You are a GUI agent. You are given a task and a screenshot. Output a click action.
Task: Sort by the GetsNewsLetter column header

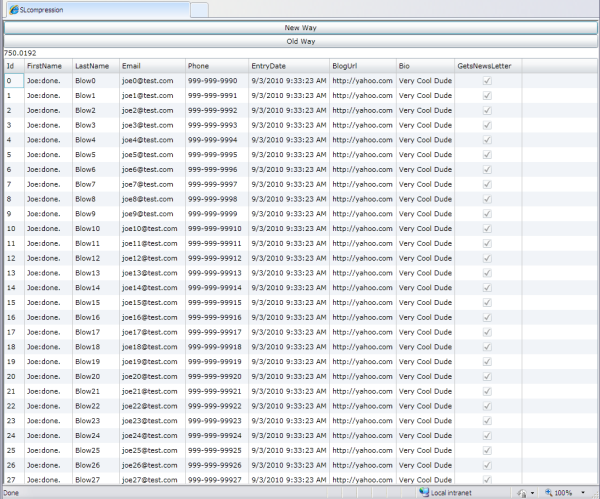(x=488, y=66)
